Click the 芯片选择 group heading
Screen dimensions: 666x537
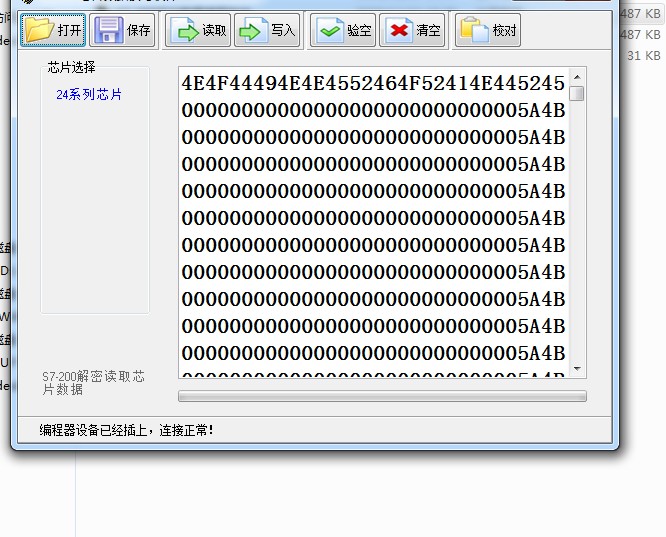click(72, 67)
